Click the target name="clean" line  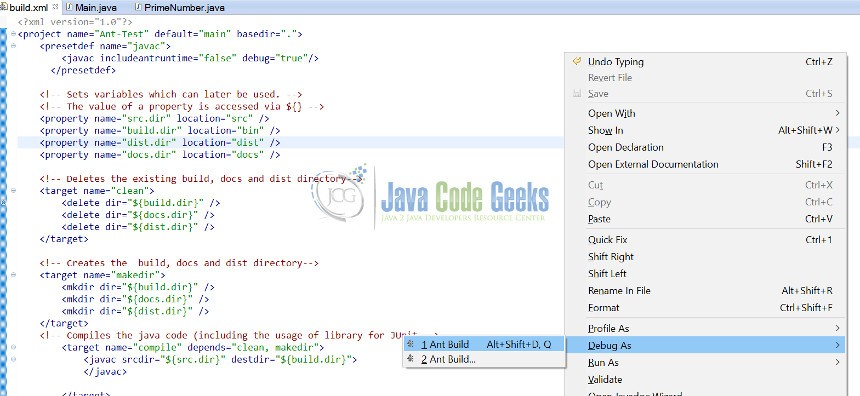97,191
